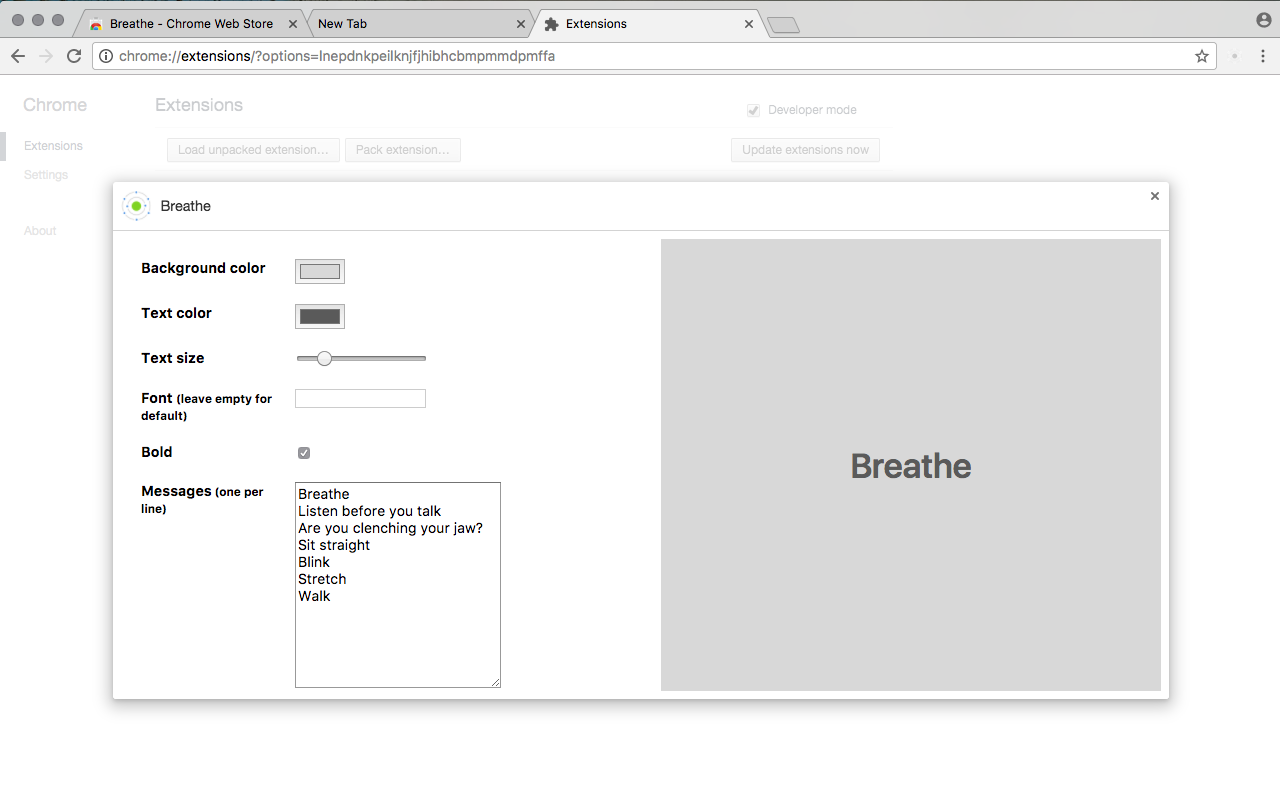This screenshot has width=1280, height=800.
Task: Click the browser forward arrow
Action: 45,56
